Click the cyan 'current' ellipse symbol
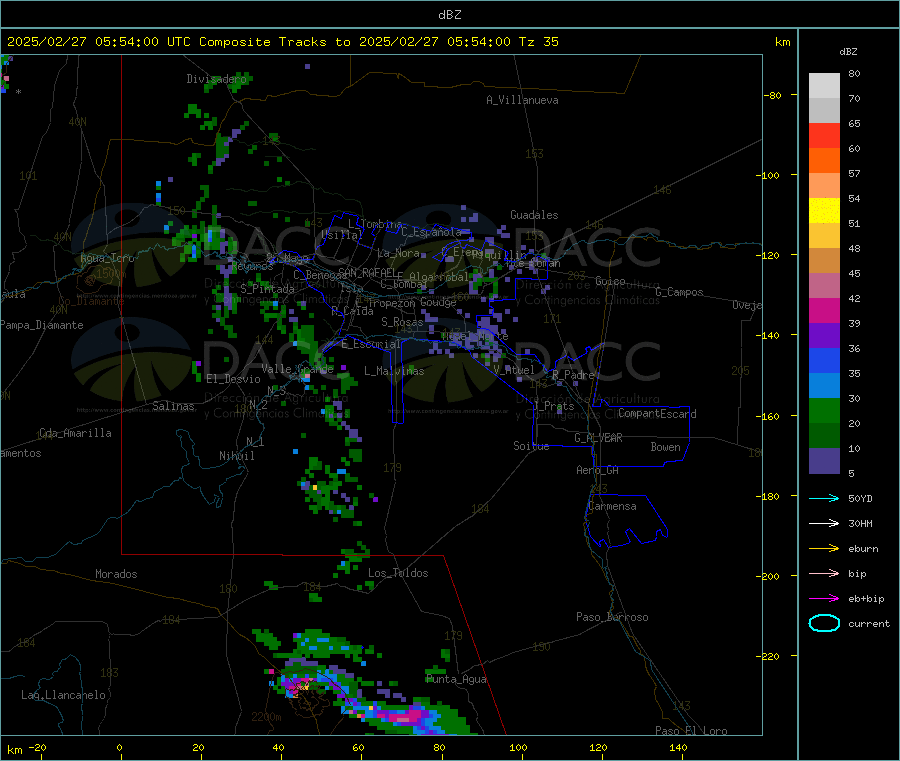The height and width of the screenshot is (761, 900). (x=824, y=623)
